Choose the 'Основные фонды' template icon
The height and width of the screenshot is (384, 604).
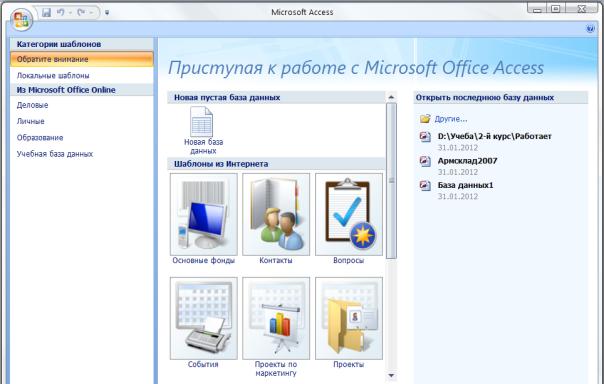(x=204, y=214)
